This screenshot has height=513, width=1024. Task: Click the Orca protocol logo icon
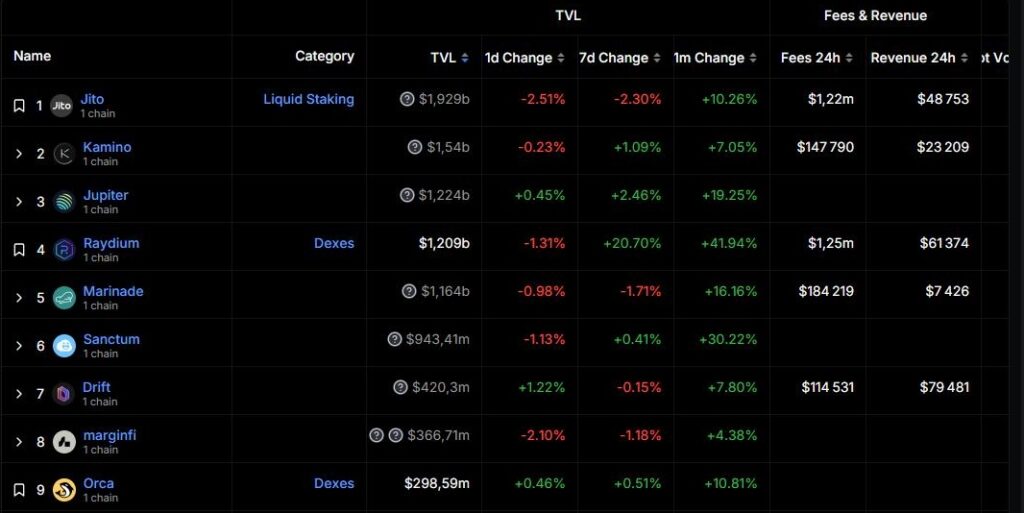(64, 490)
